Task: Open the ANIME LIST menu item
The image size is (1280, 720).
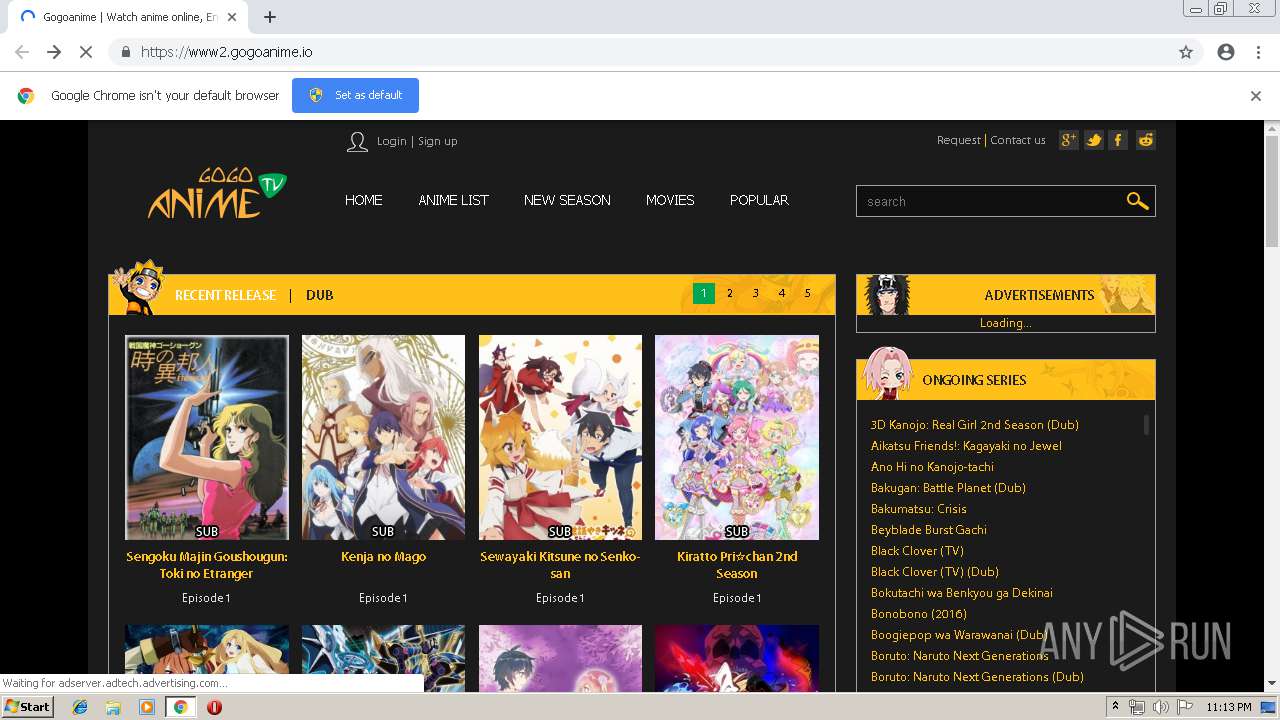Action: pyautogui.click(x=453, y=200)
